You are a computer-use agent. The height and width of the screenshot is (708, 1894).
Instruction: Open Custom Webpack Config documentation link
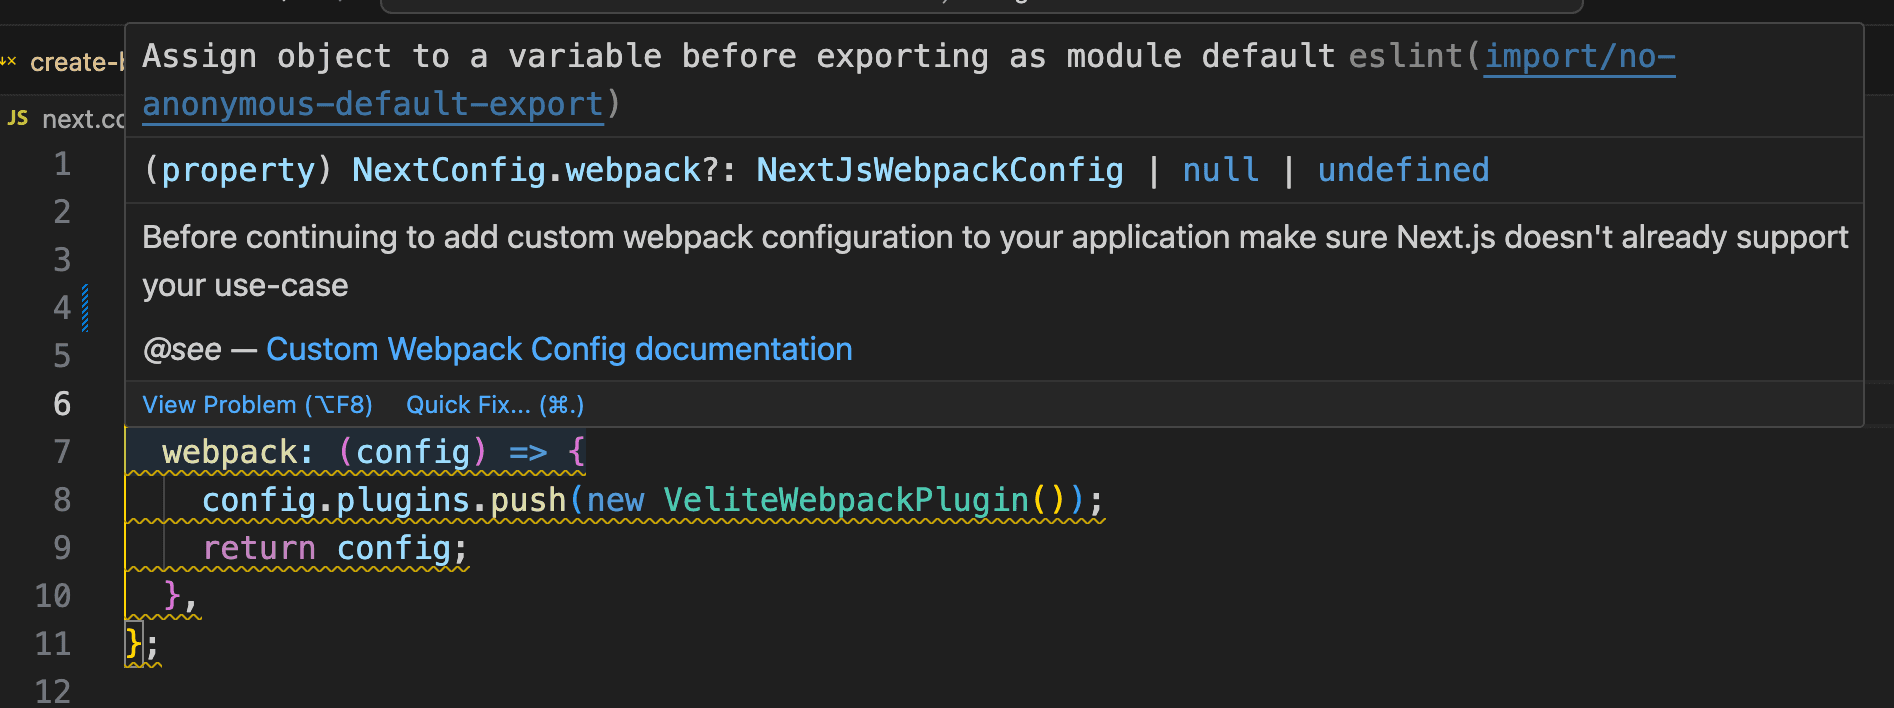tap(559, 350)
